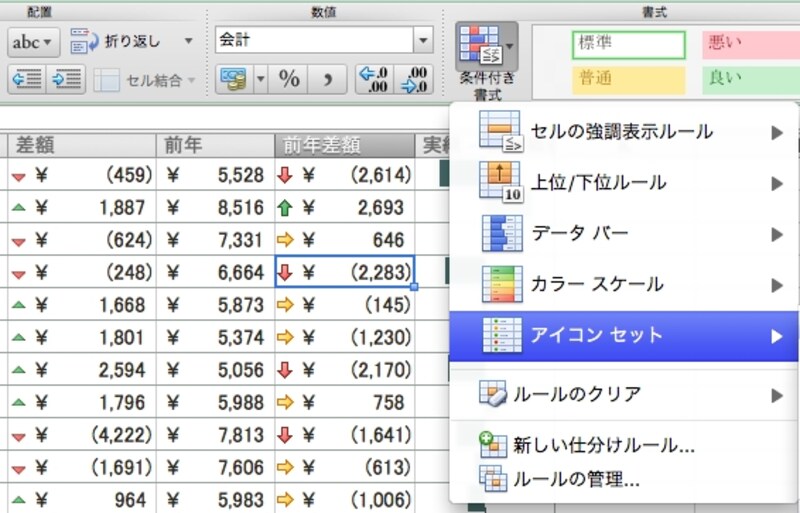Apply the 良い green cell style

tap(751, 81)
